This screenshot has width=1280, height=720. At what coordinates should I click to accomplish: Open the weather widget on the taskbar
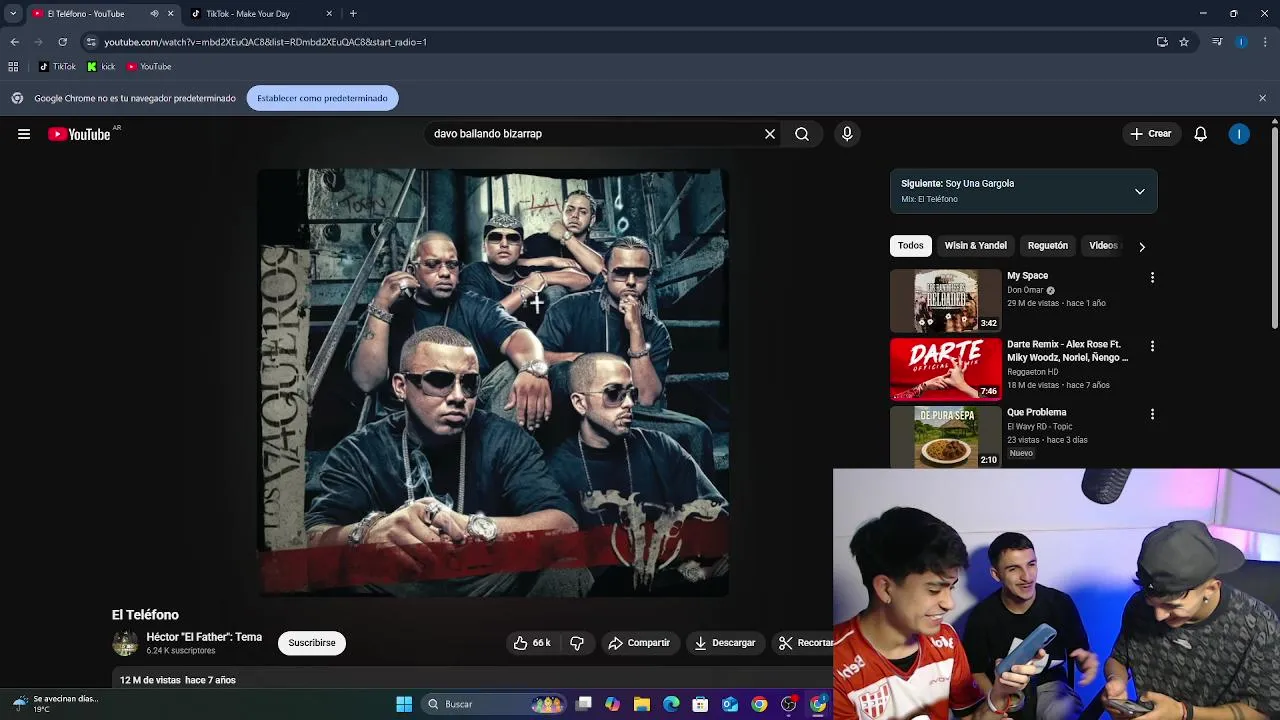(x=55, y=704)
